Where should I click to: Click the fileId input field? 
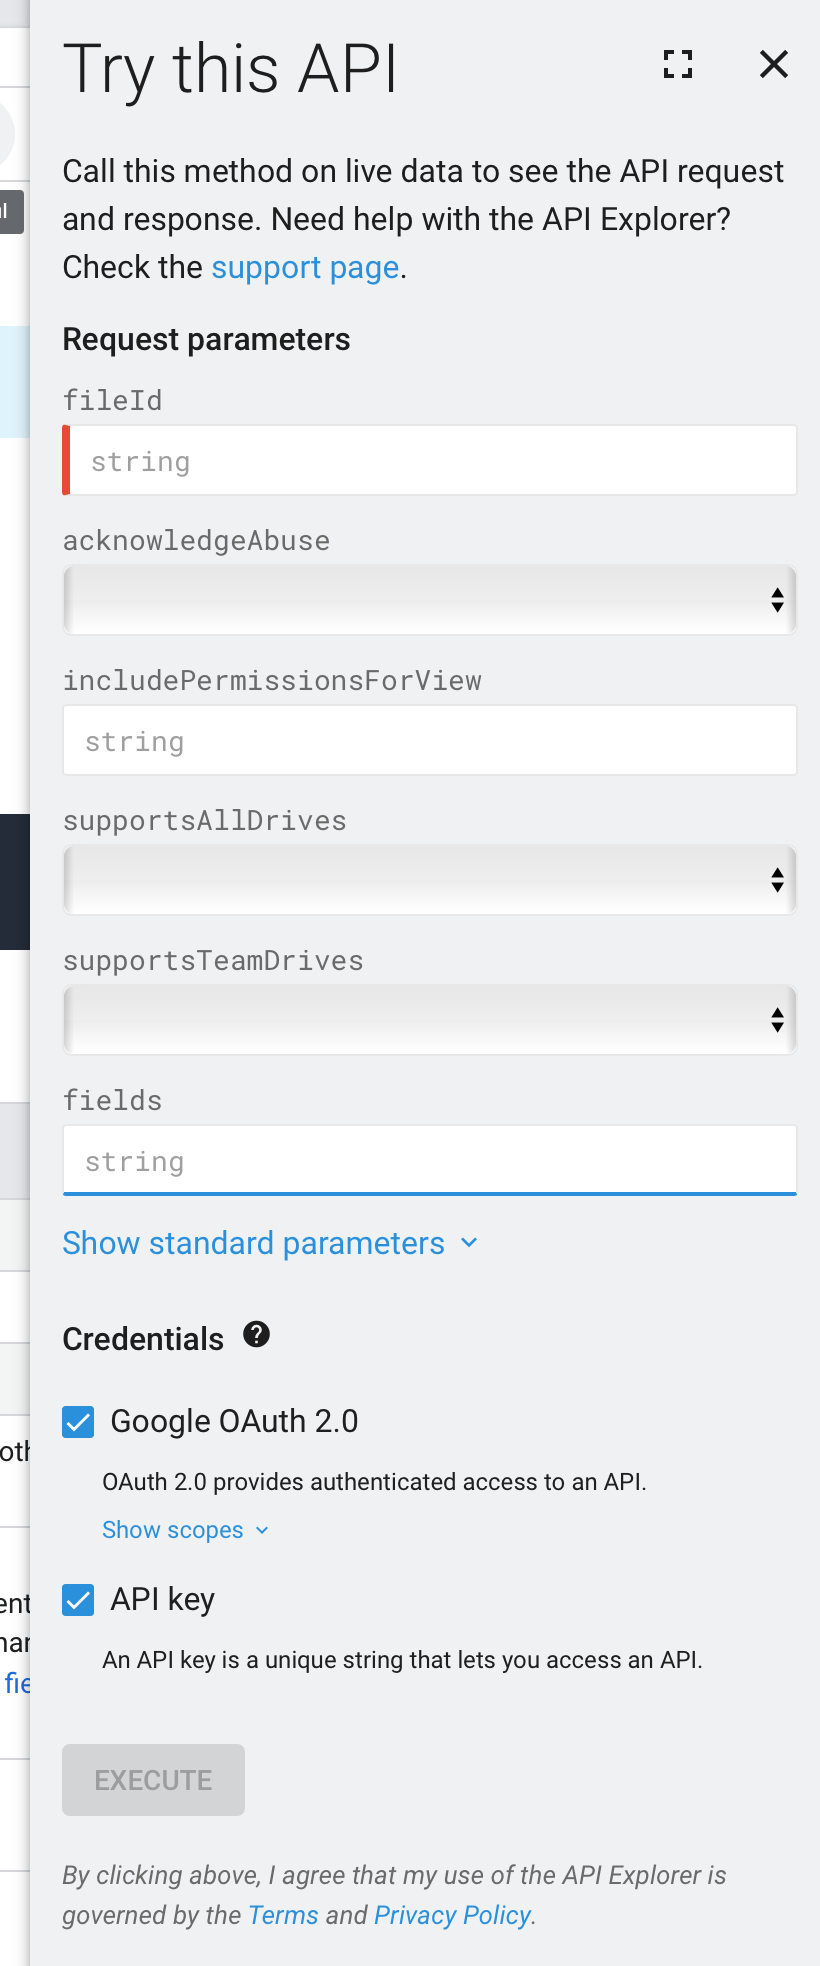click(428, 460)
